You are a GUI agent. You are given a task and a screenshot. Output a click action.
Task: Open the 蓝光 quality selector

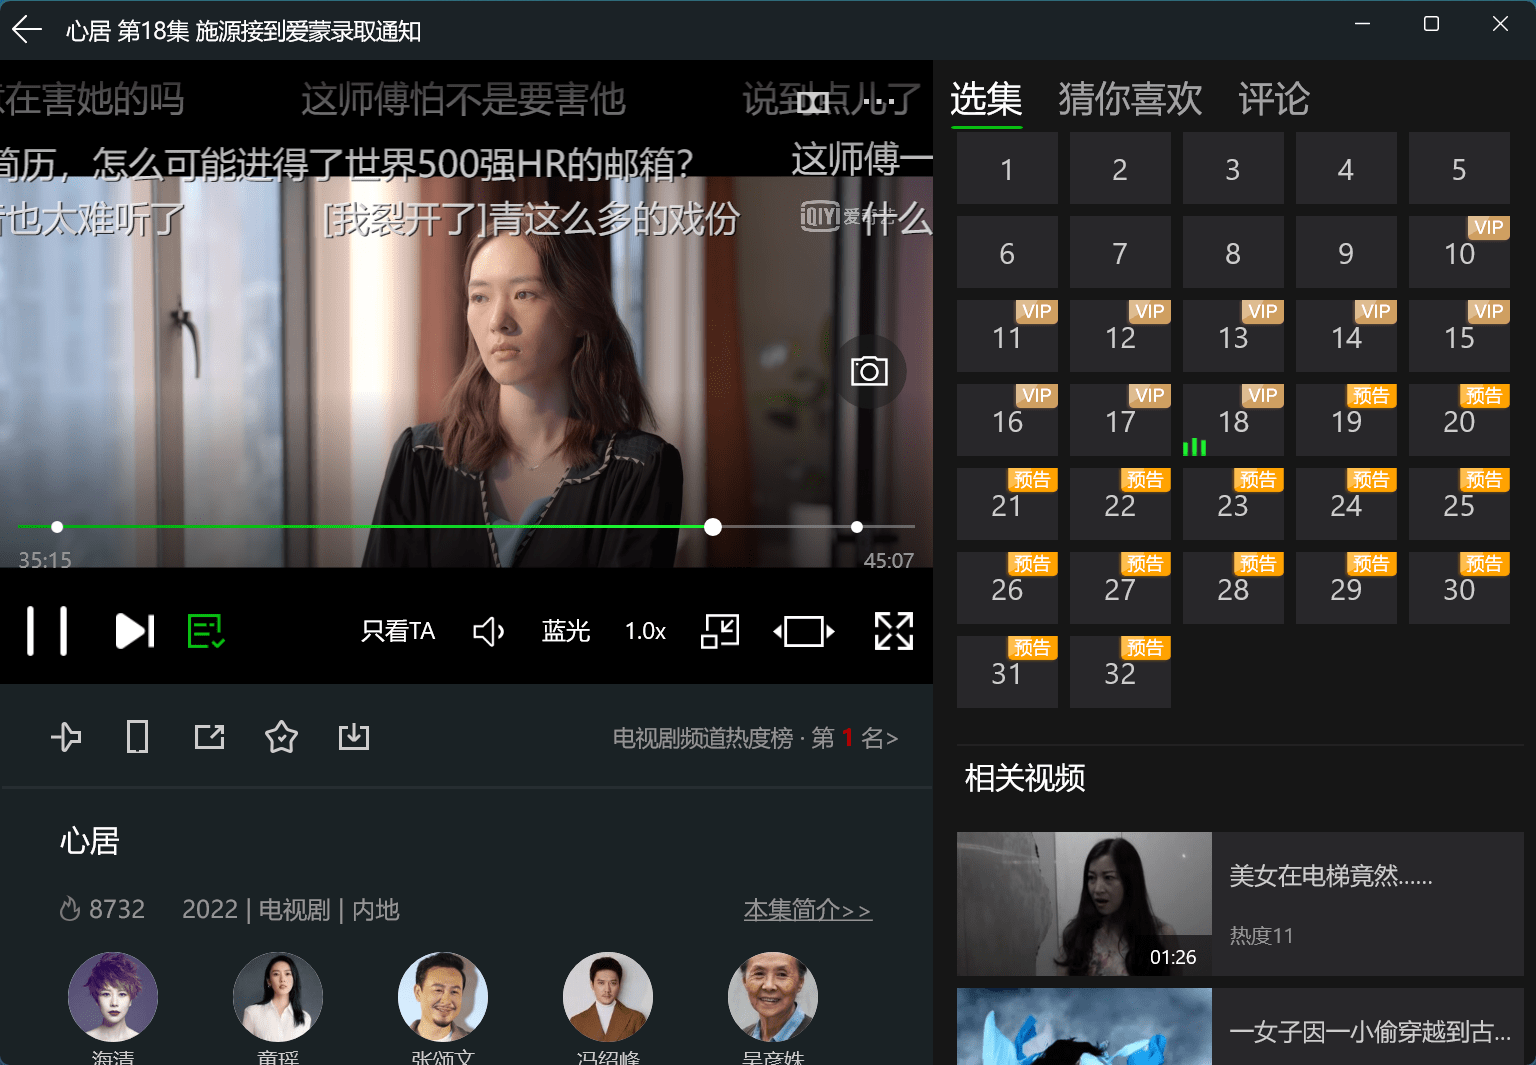coord(566,631)
